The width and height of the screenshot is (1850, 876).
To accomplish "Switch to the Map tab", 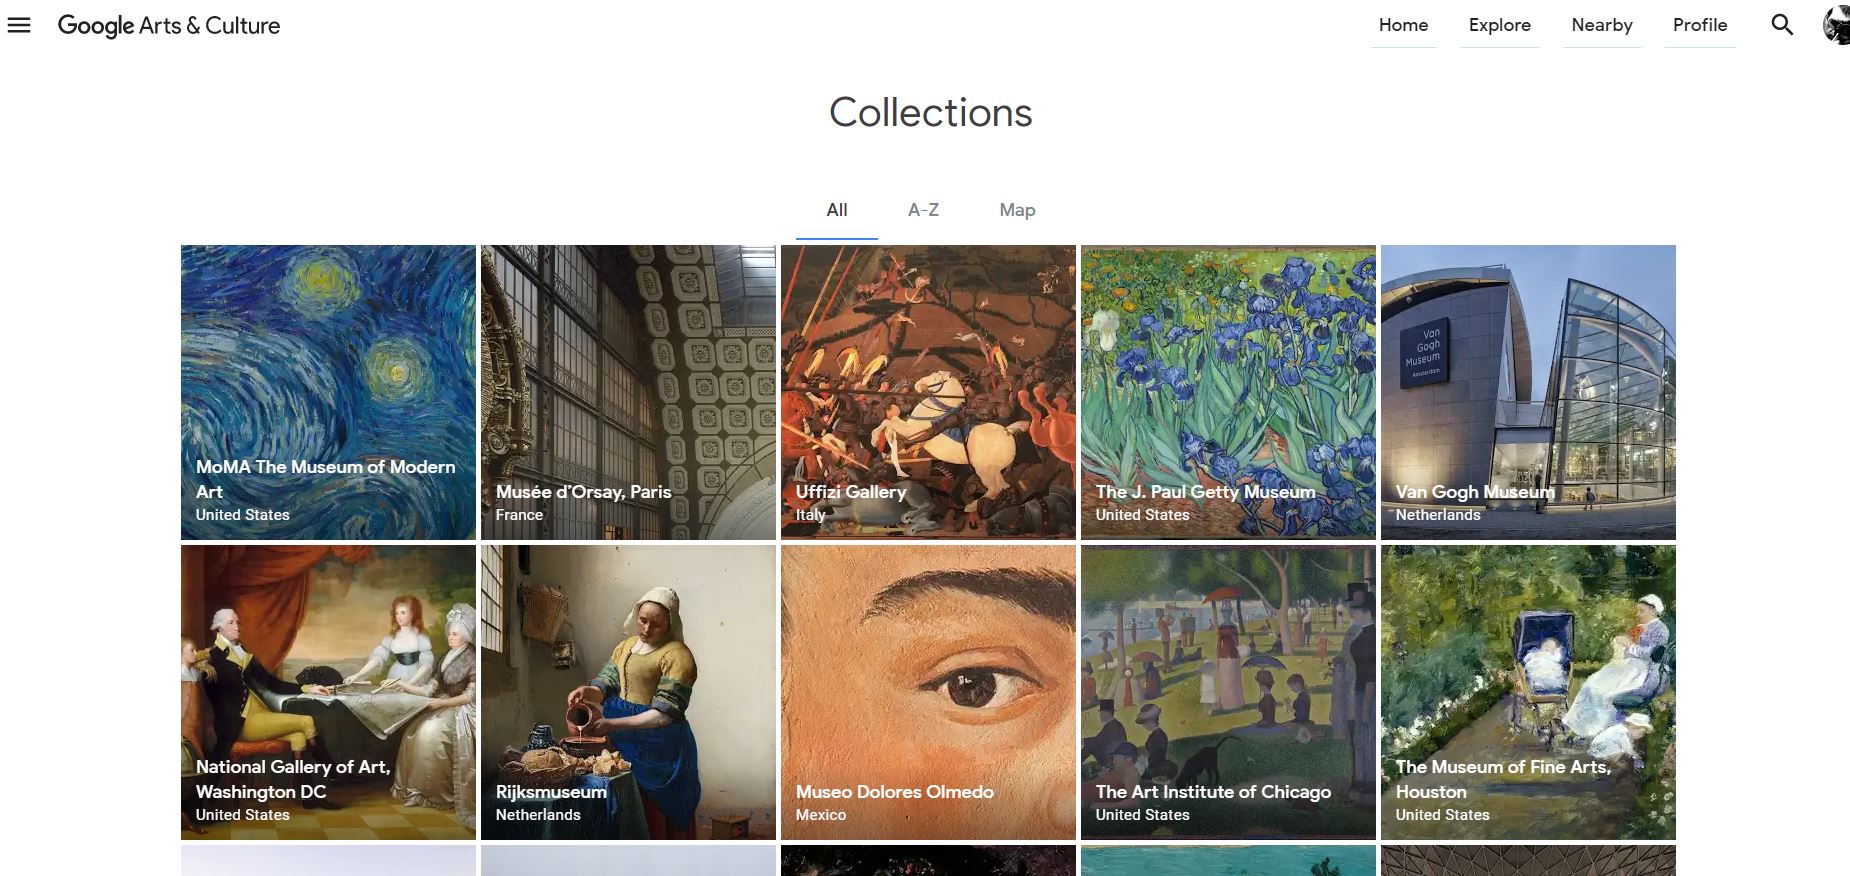I will click(x=1017, y=210).
